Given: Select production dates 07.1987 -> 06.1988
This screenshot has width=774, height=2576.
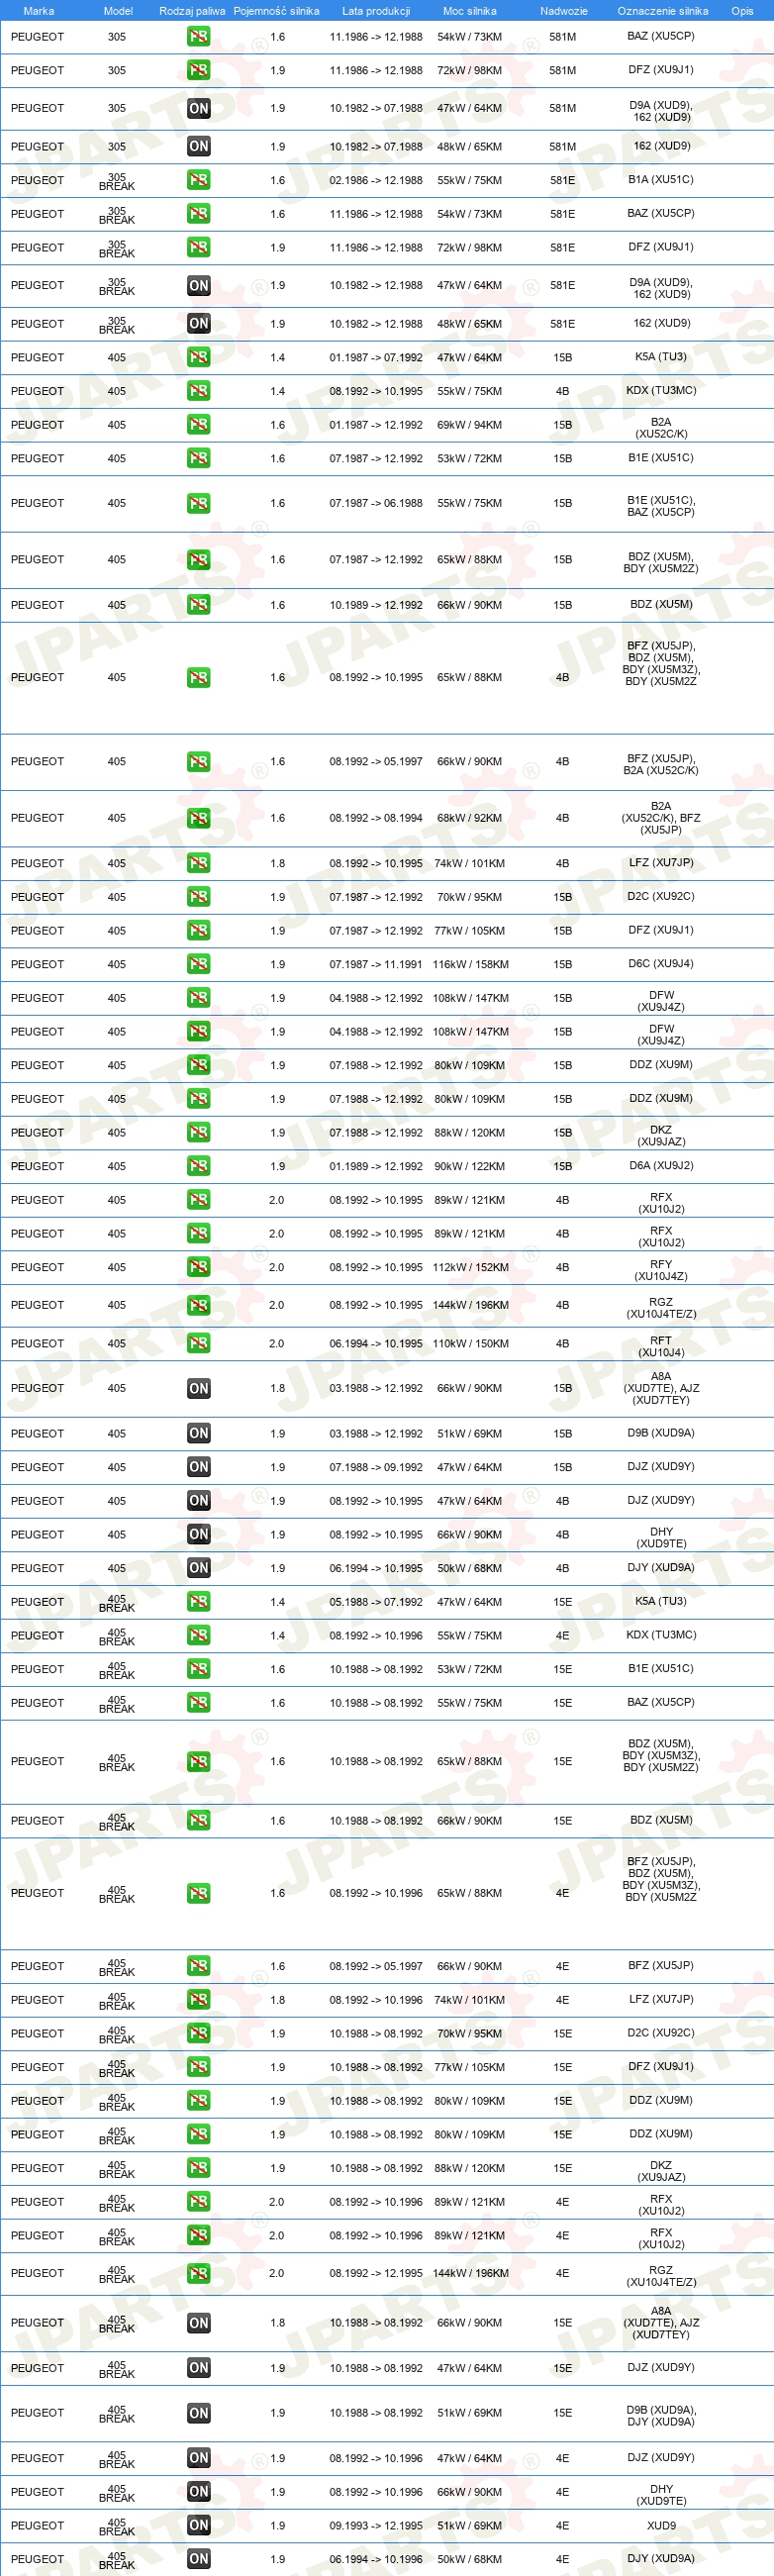Looking at the screenshot, I should (376, 504).
